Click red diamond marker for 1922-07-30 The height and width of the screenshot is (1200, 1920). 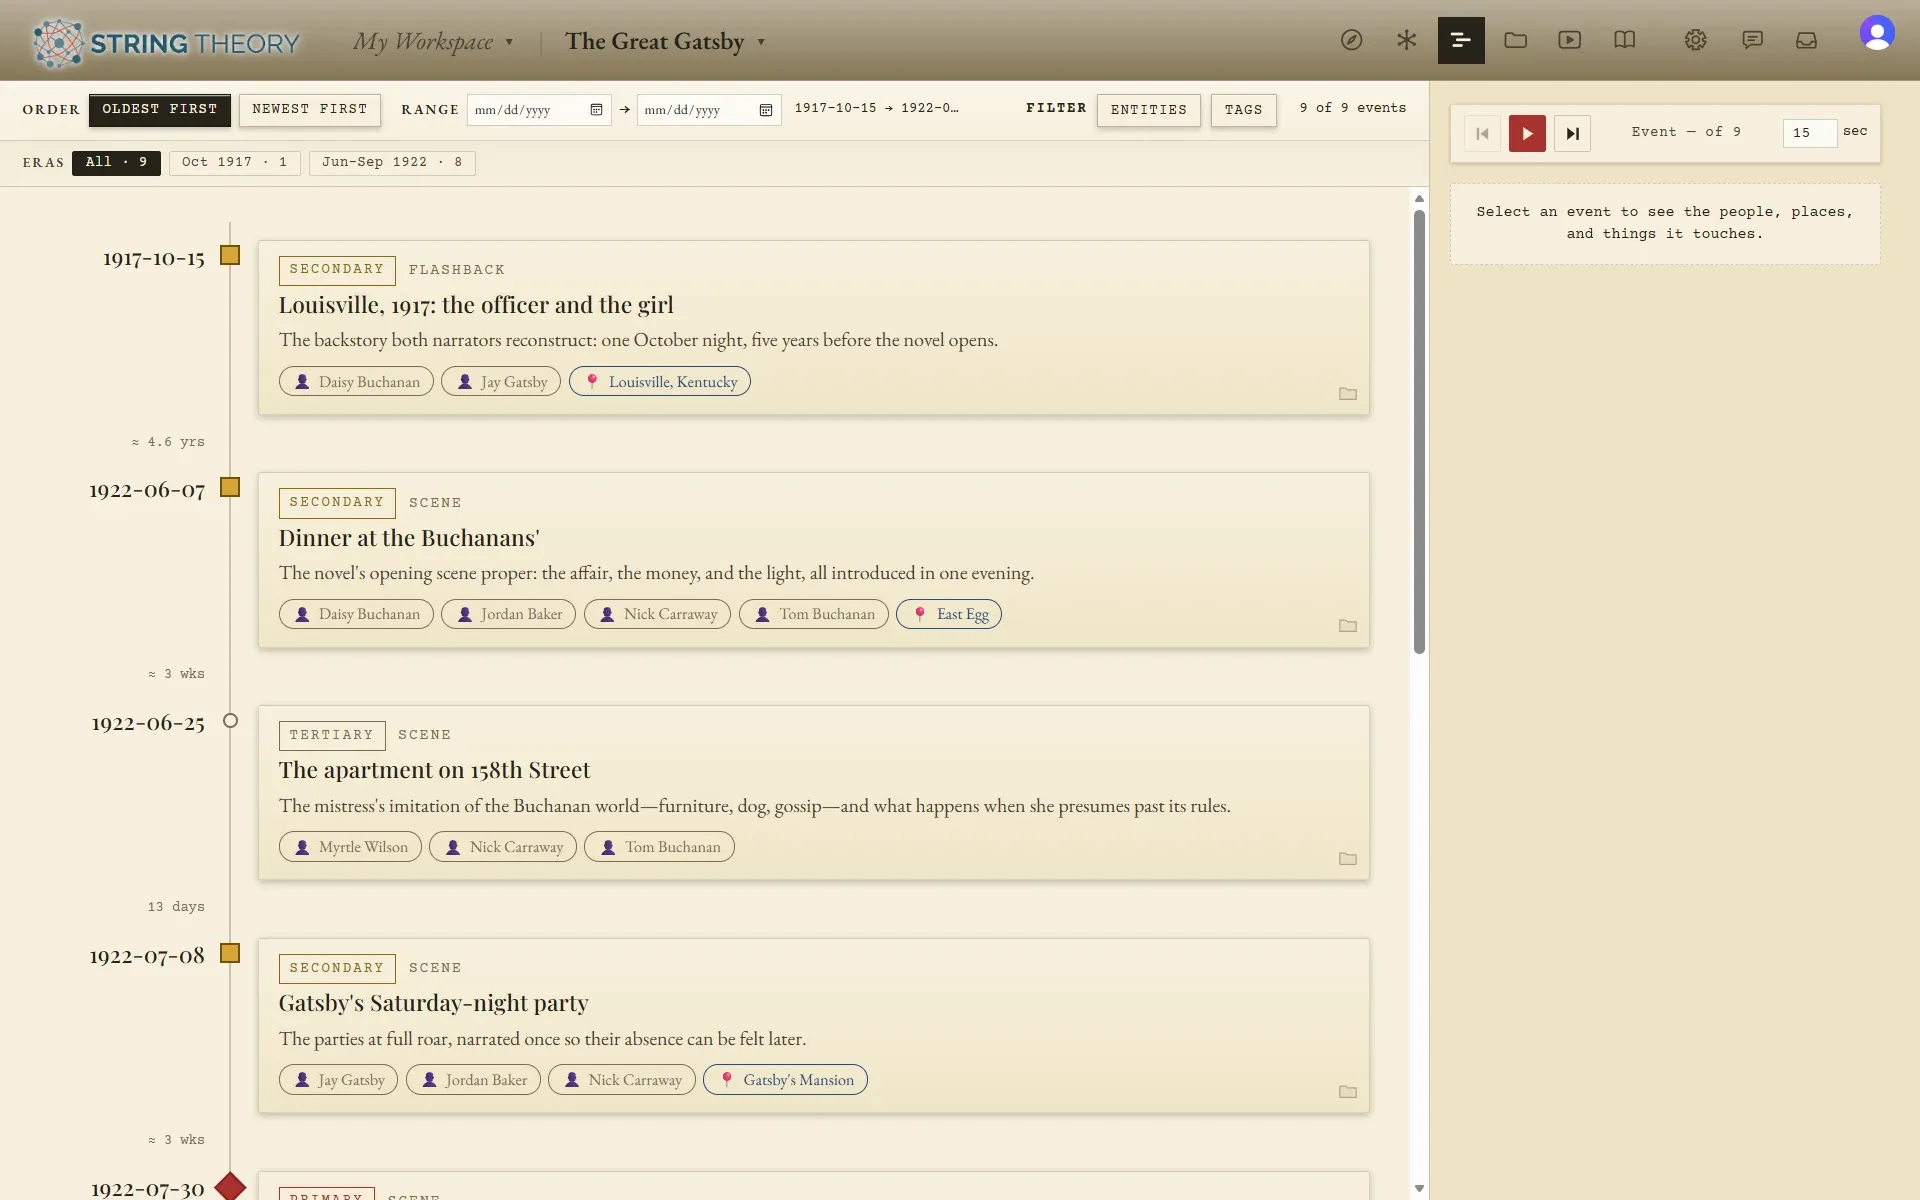coord(230,1186)
